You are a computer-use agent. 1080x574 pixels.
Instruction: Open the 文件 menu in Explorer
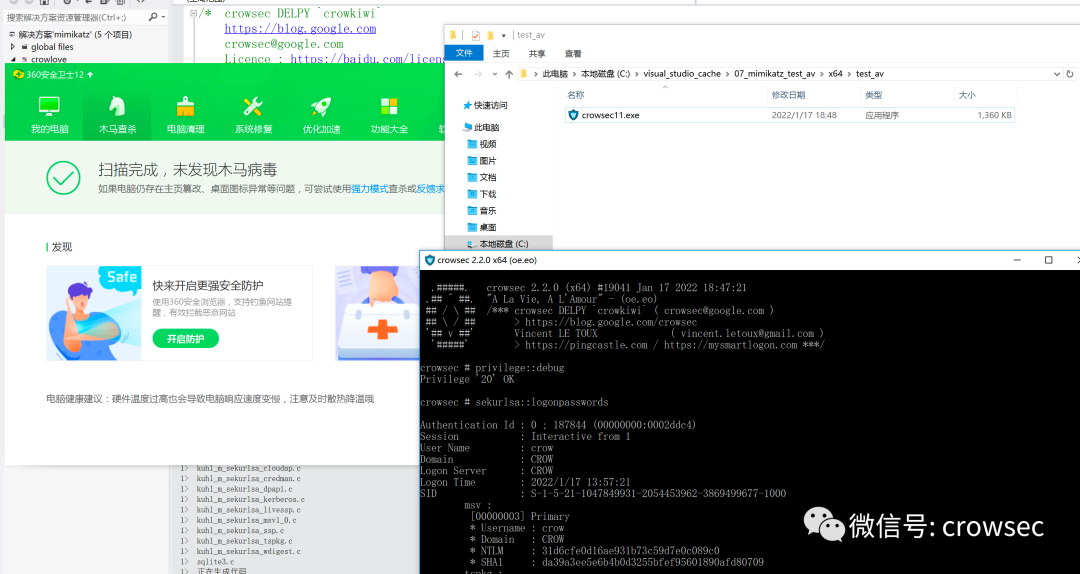464,53
